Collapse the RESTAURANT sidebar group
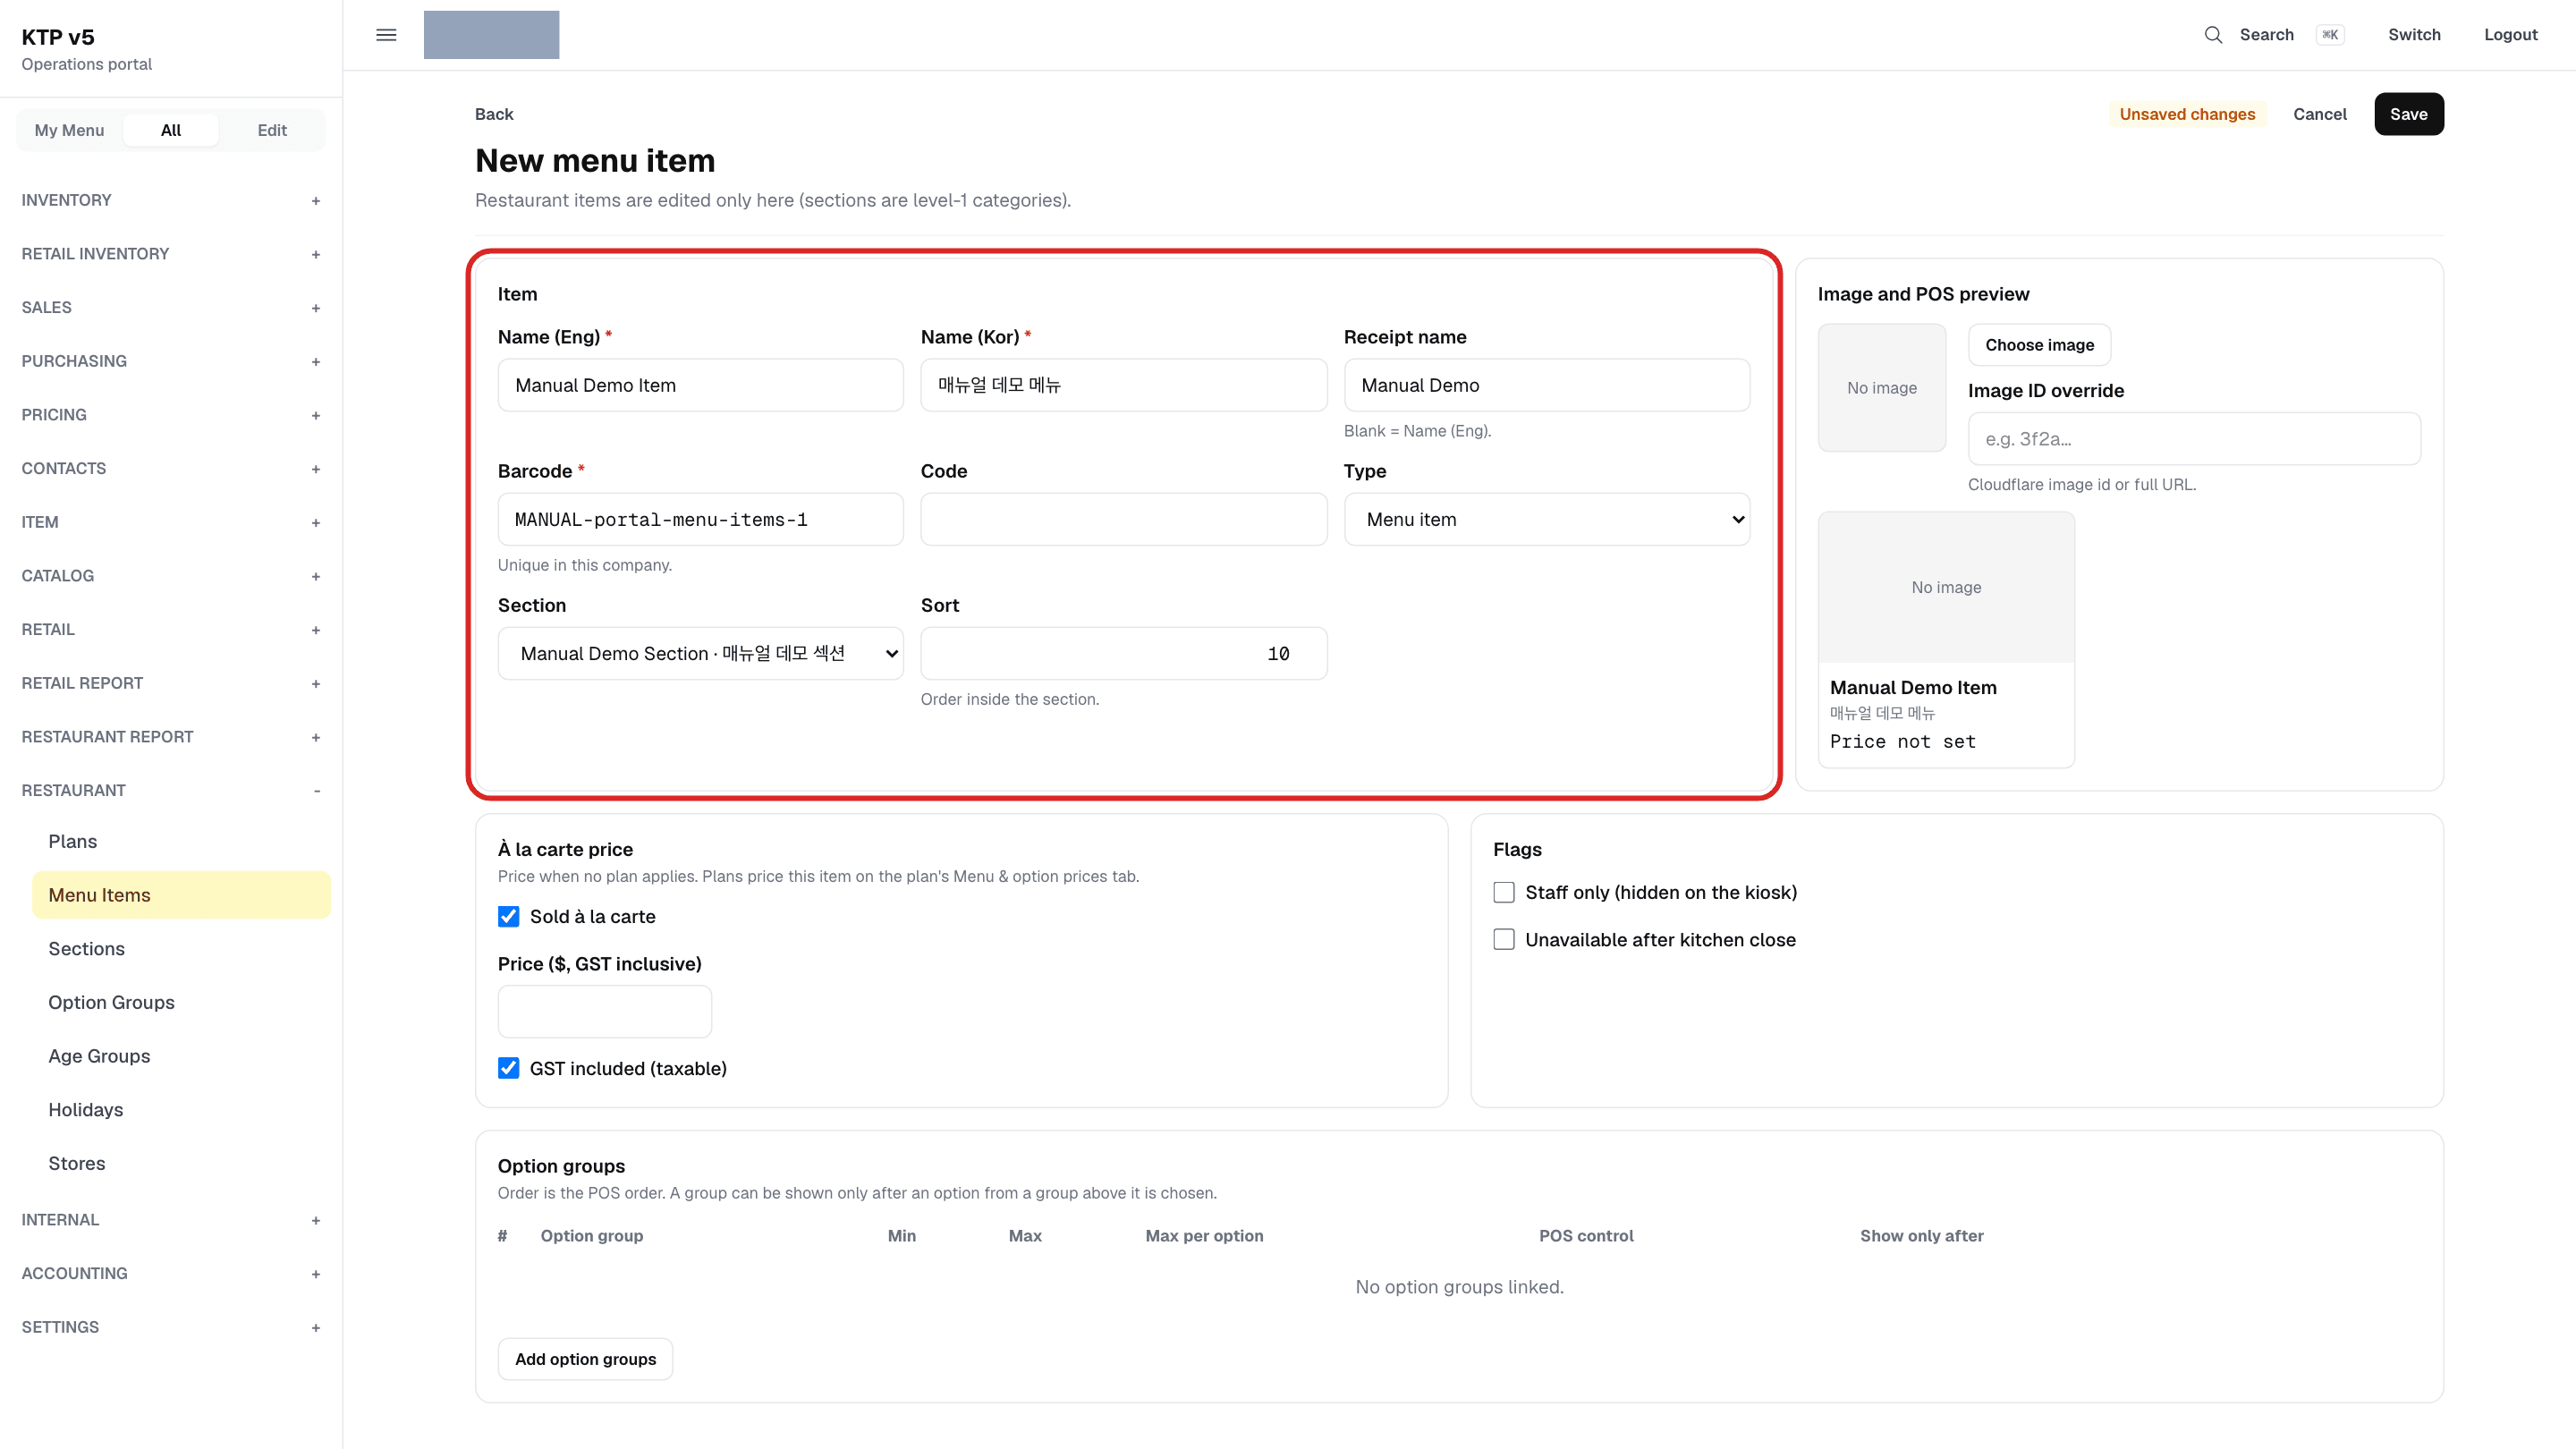2576x1449 pixels. tap(171, 791)
